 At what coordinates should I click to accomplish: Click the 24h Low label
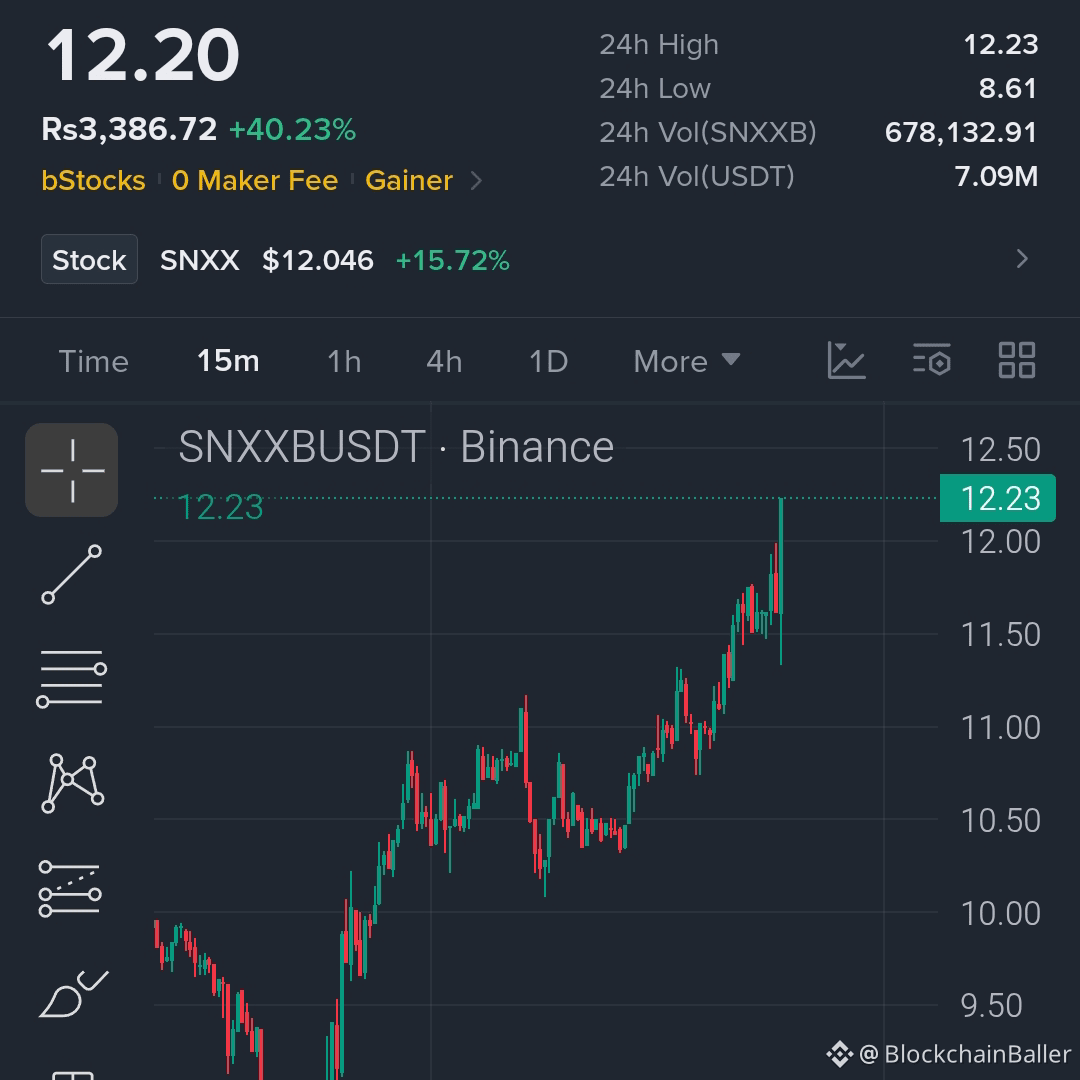click(x=655, y=89)
